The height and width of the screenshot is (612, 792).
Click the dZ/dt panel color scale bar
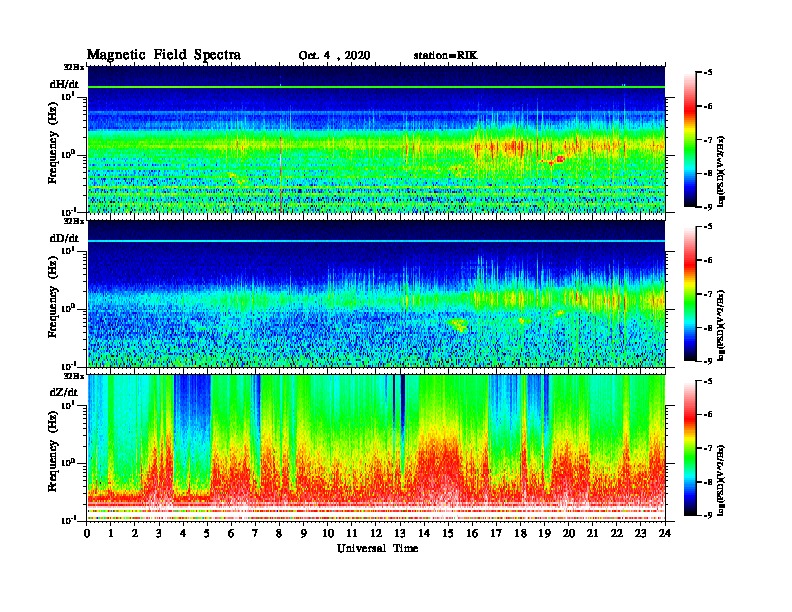pyautogui.click(x=689, y=447)
